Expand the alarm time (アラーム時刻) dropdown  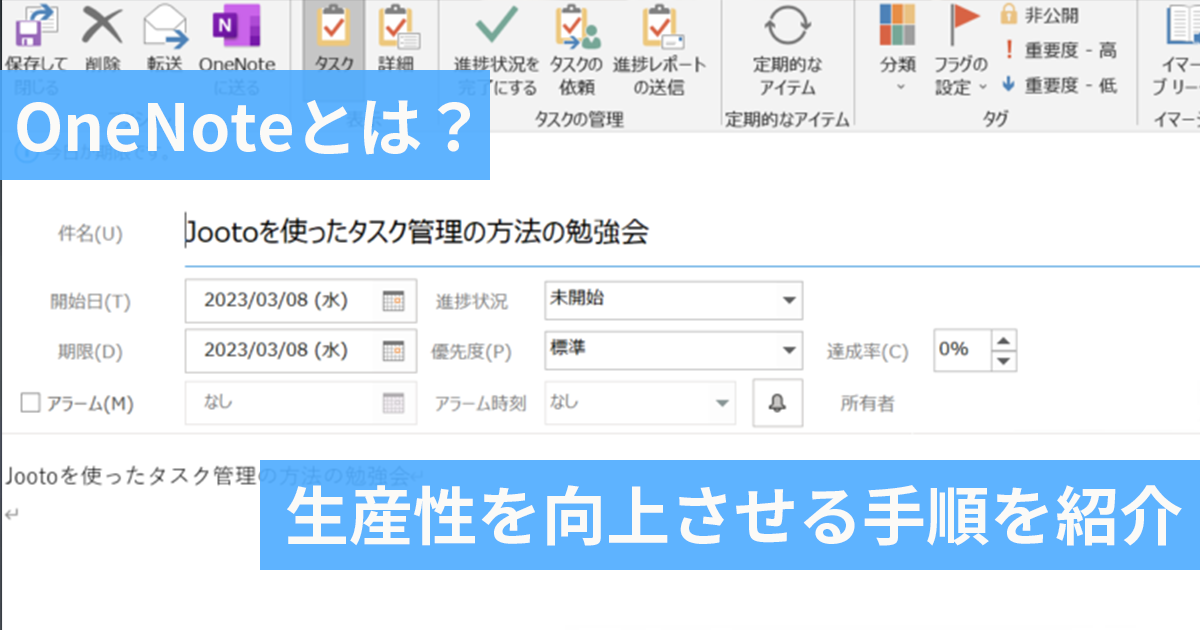[x=723, y=403]
